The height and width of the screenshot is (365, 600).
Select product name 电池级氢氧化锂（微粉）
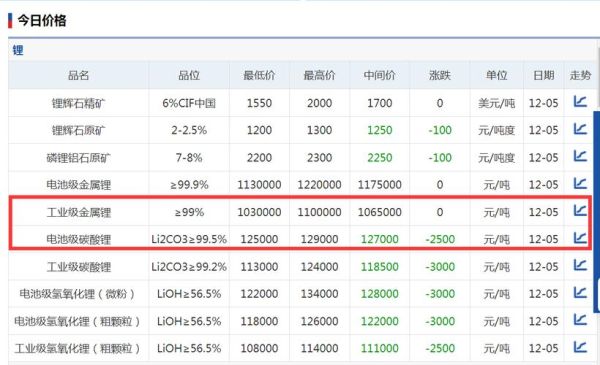pos(77,294)
